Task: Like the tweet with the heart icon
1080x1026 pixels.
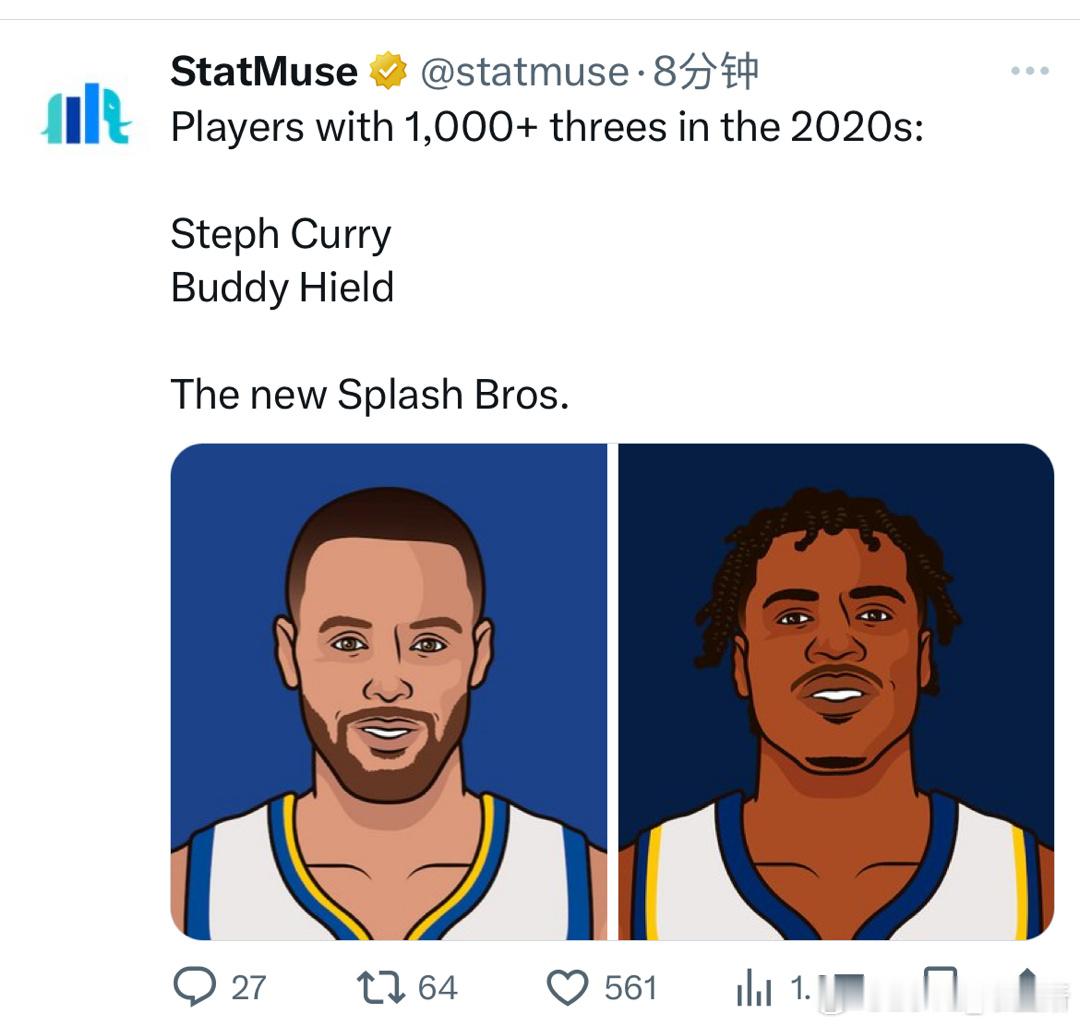Action: pyautogui.click(x=568, y=988)
